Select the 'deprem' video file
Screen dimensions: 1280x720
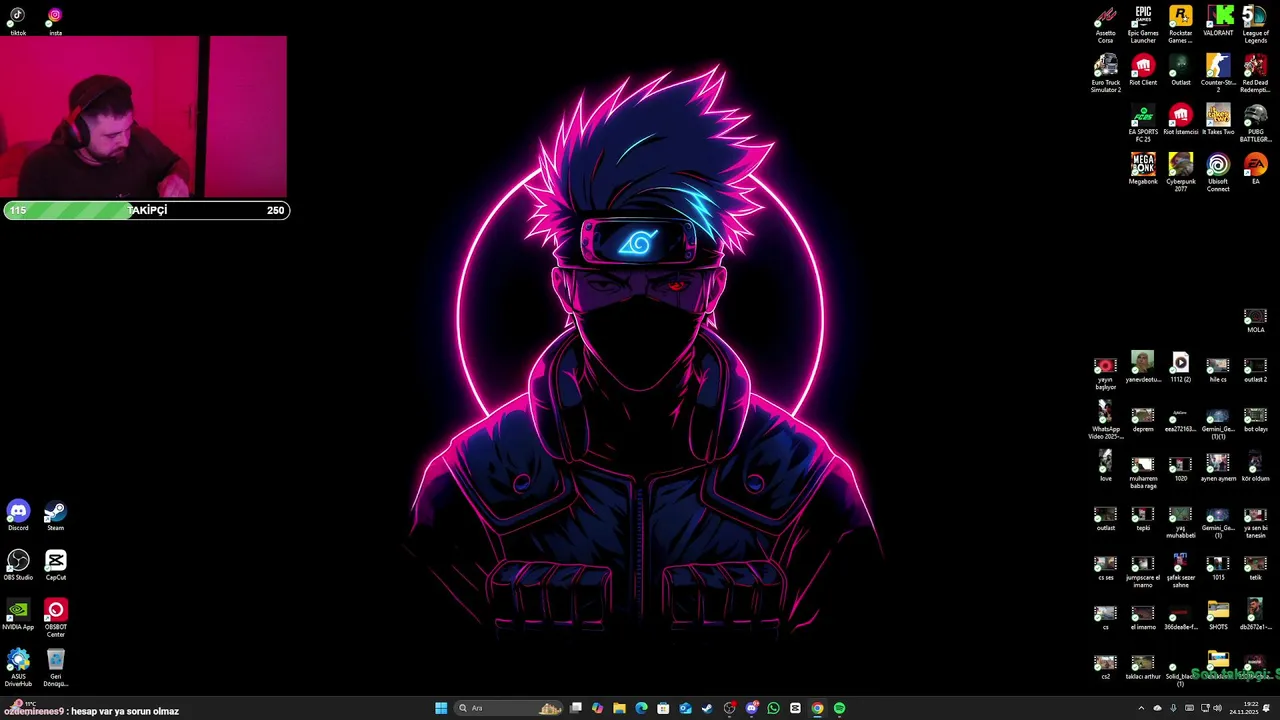tap(1143, 419)
